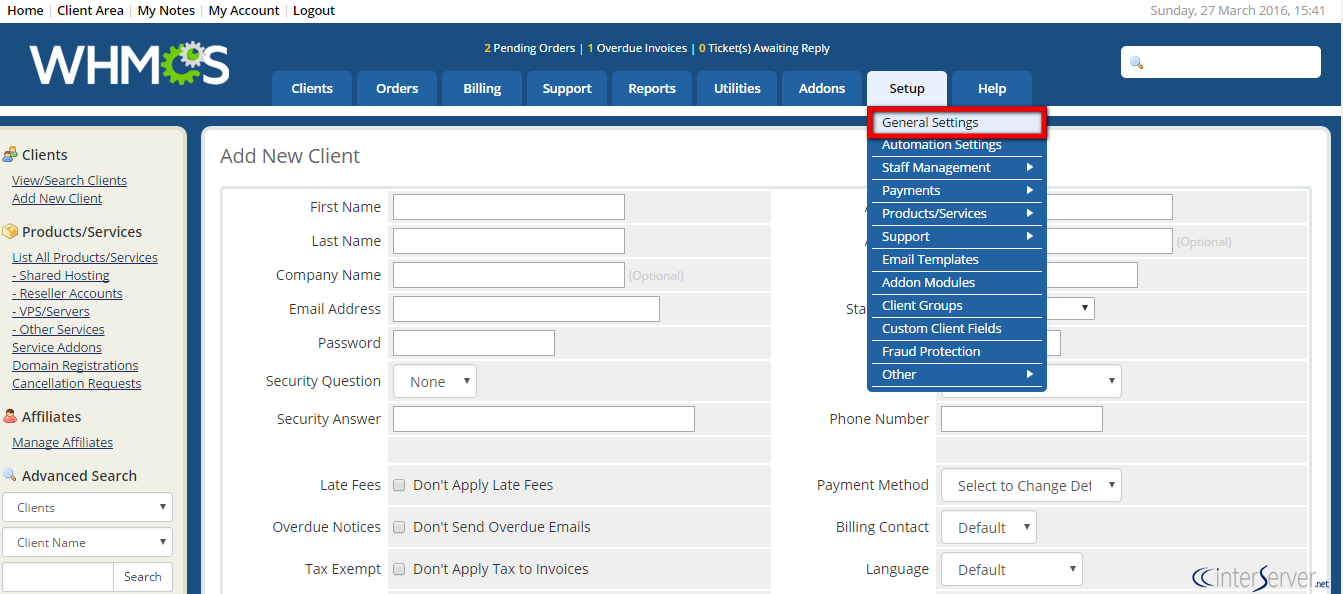Click the Clients sidebar section icon
Viewport: 1343px width, 594px height.
pyautogui.click(x=10, y=155)
